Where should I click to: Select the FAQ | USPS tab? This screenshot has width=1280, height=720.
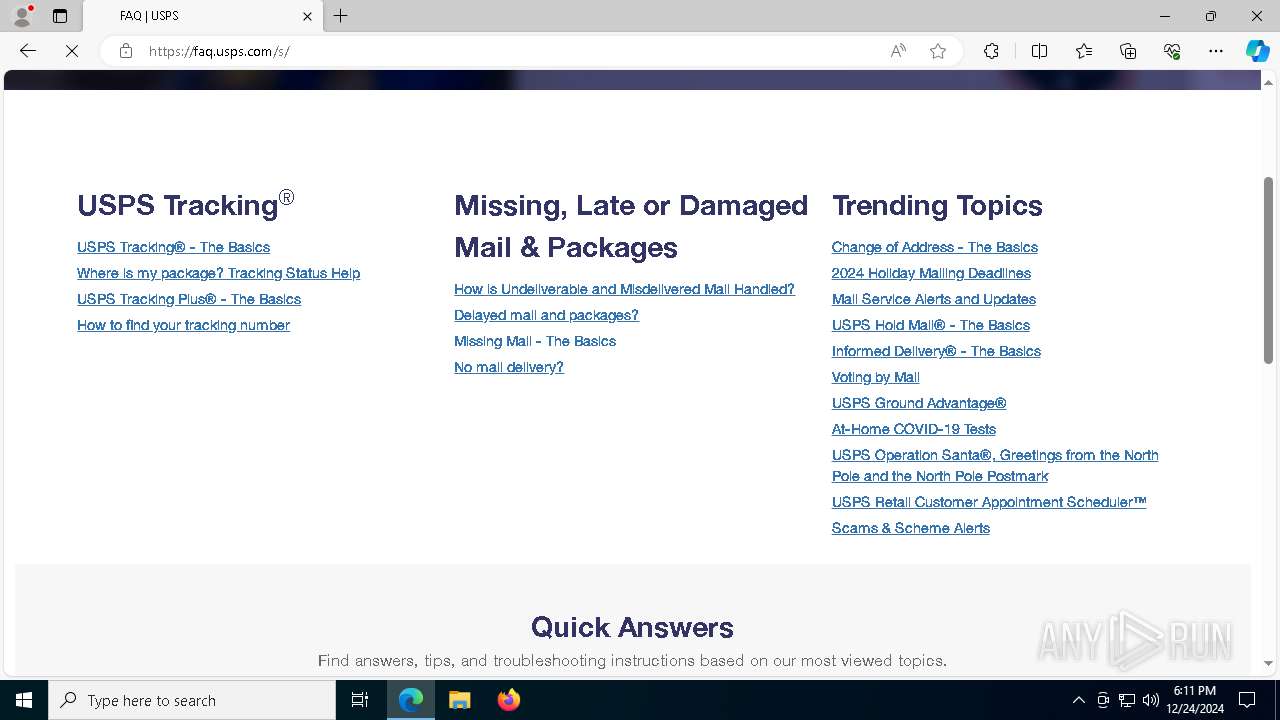point(203,16)
